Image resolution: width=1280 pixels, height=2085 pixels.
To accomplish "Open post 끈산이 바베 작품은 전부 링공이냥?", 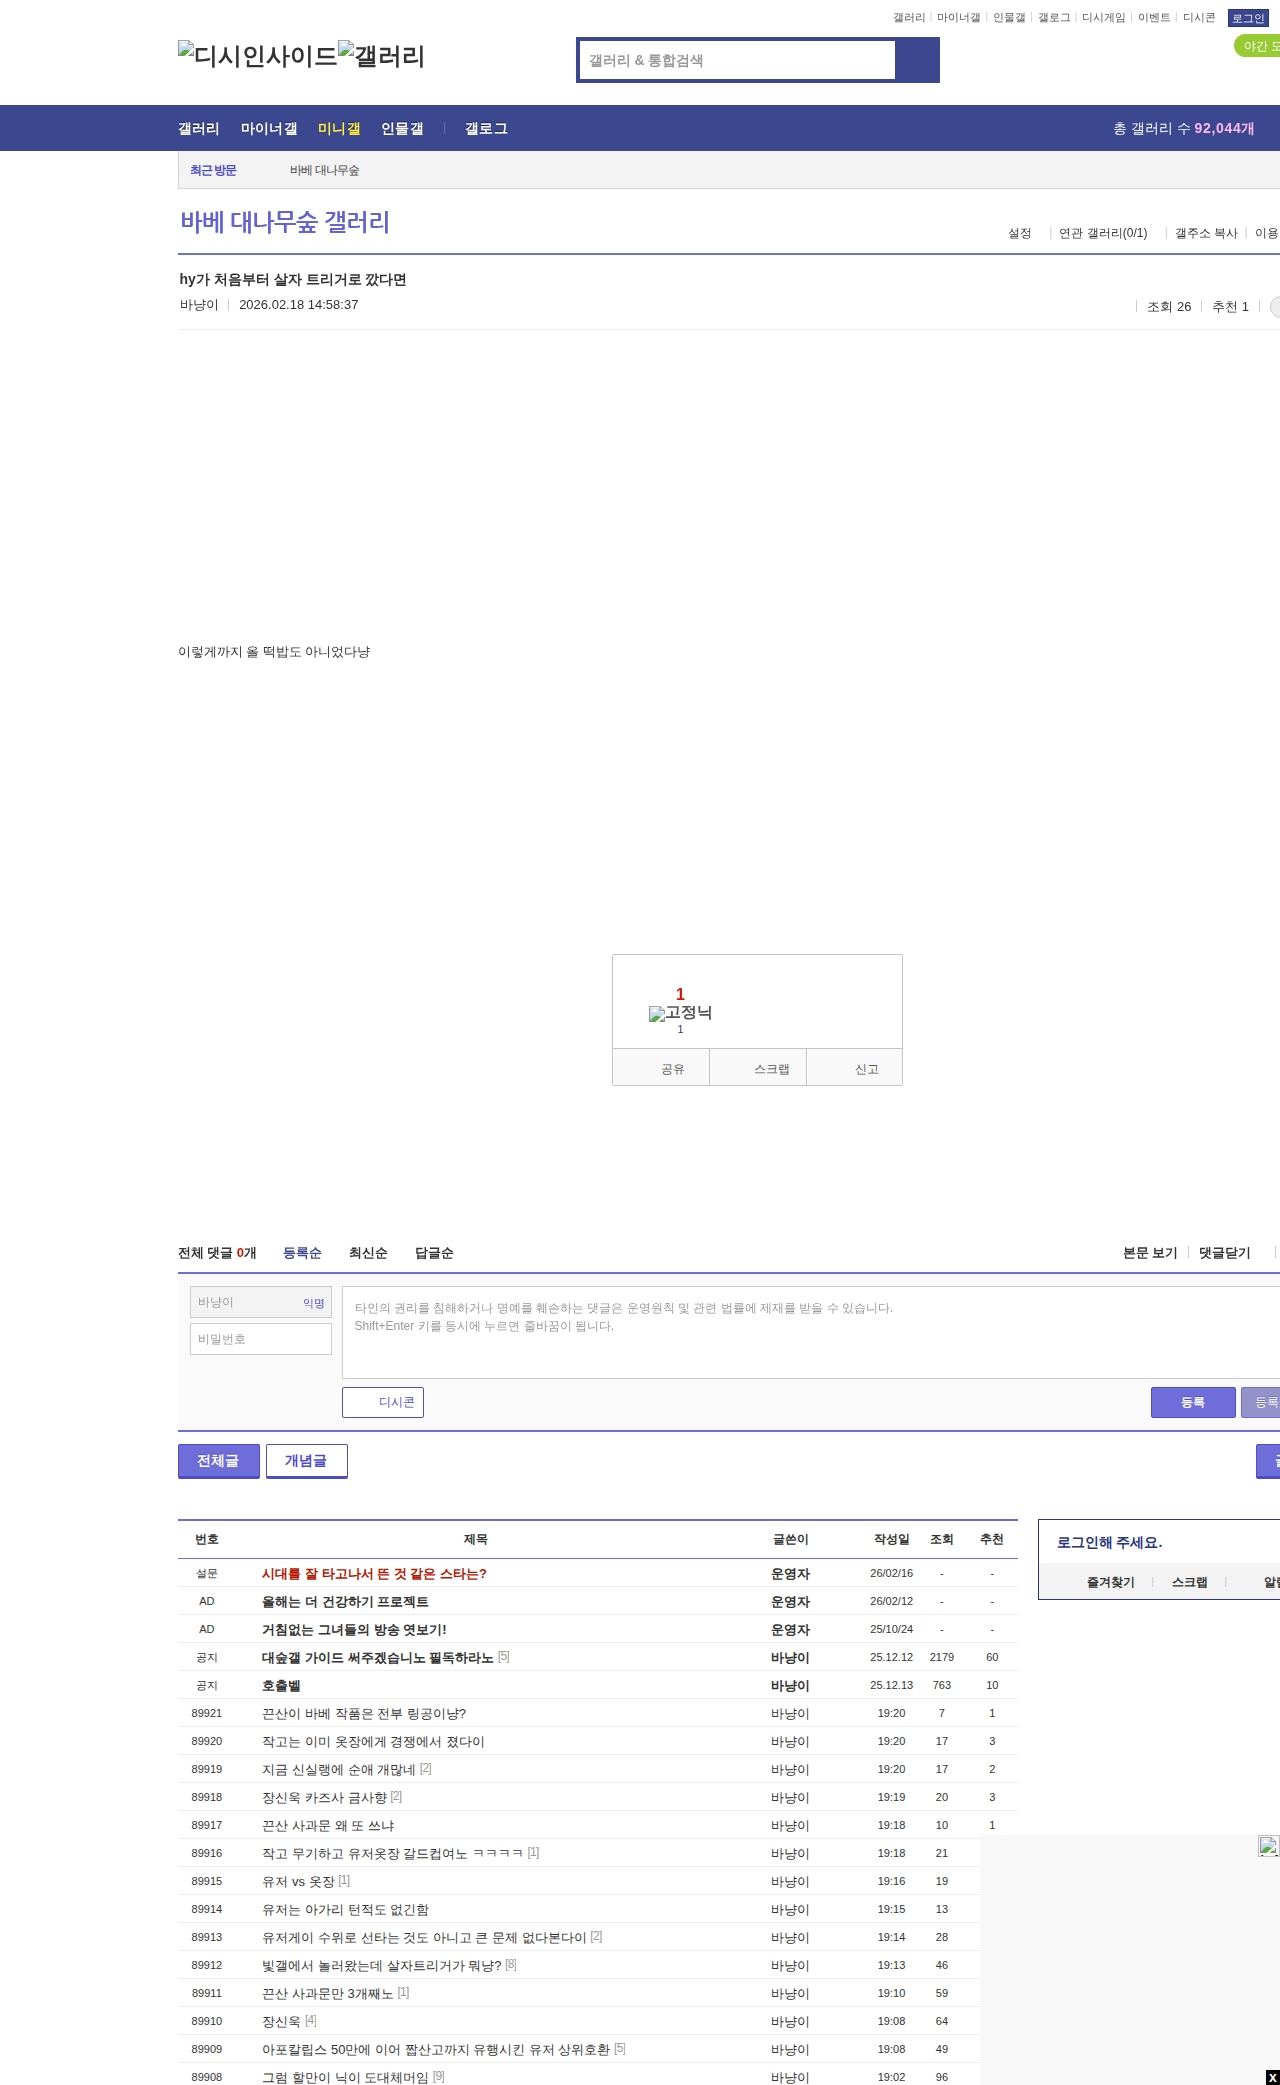I will [364, 1713].
